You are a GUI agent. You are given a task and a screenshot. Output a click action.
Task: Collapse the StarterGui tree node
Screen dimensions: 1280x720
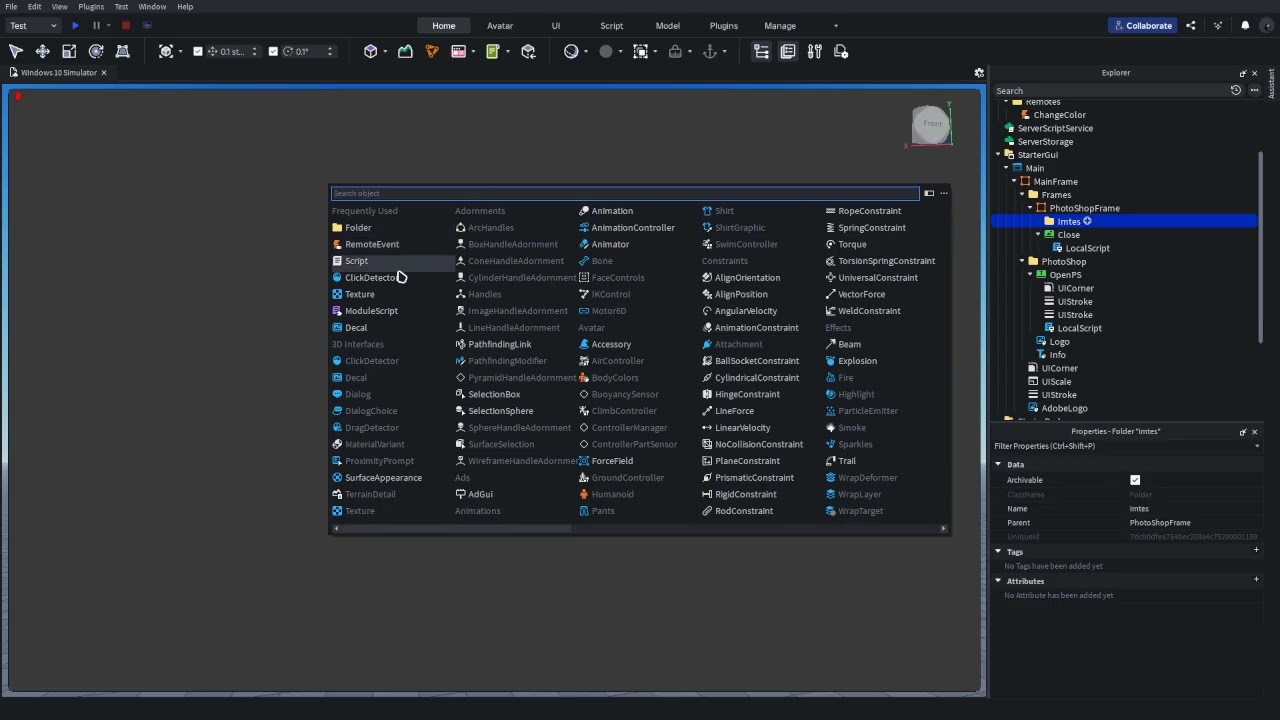(x=998, y=155)
